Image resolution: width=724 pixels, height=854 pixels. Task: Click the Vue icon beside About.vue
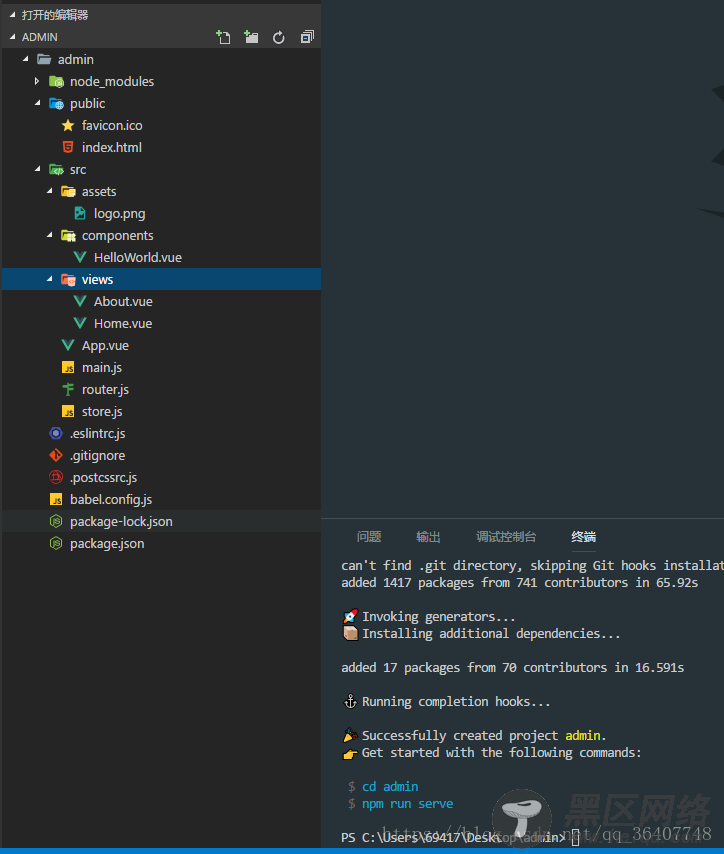pos(80,302)
